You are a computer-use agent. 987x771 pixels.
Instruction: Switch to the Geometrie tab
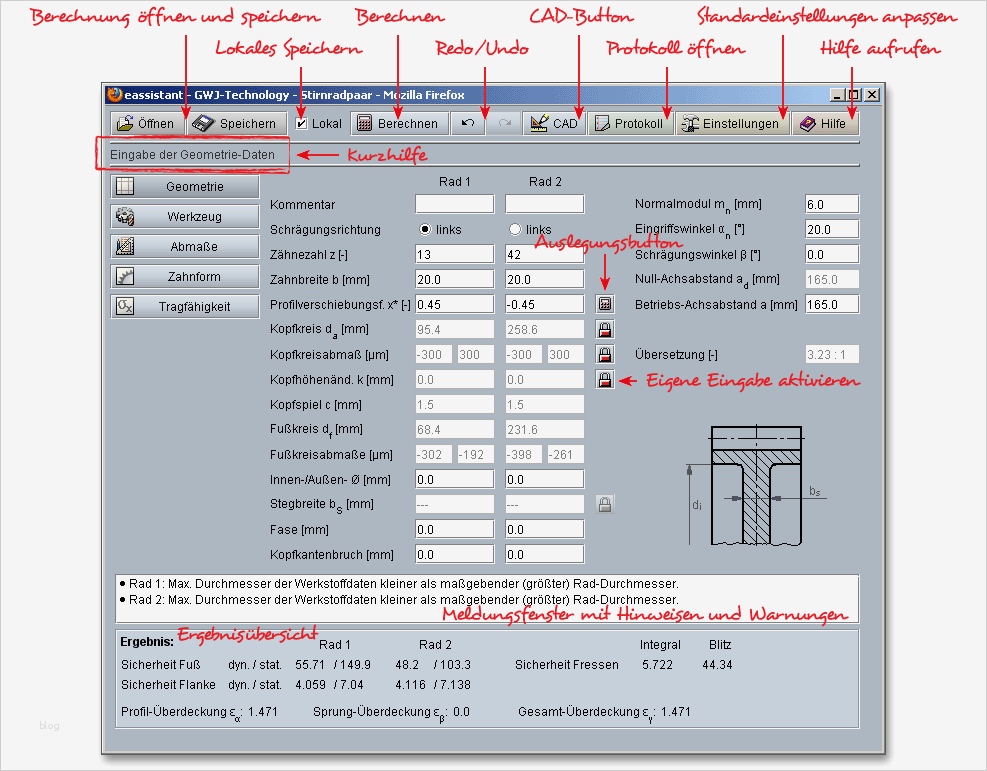(185, 187)
